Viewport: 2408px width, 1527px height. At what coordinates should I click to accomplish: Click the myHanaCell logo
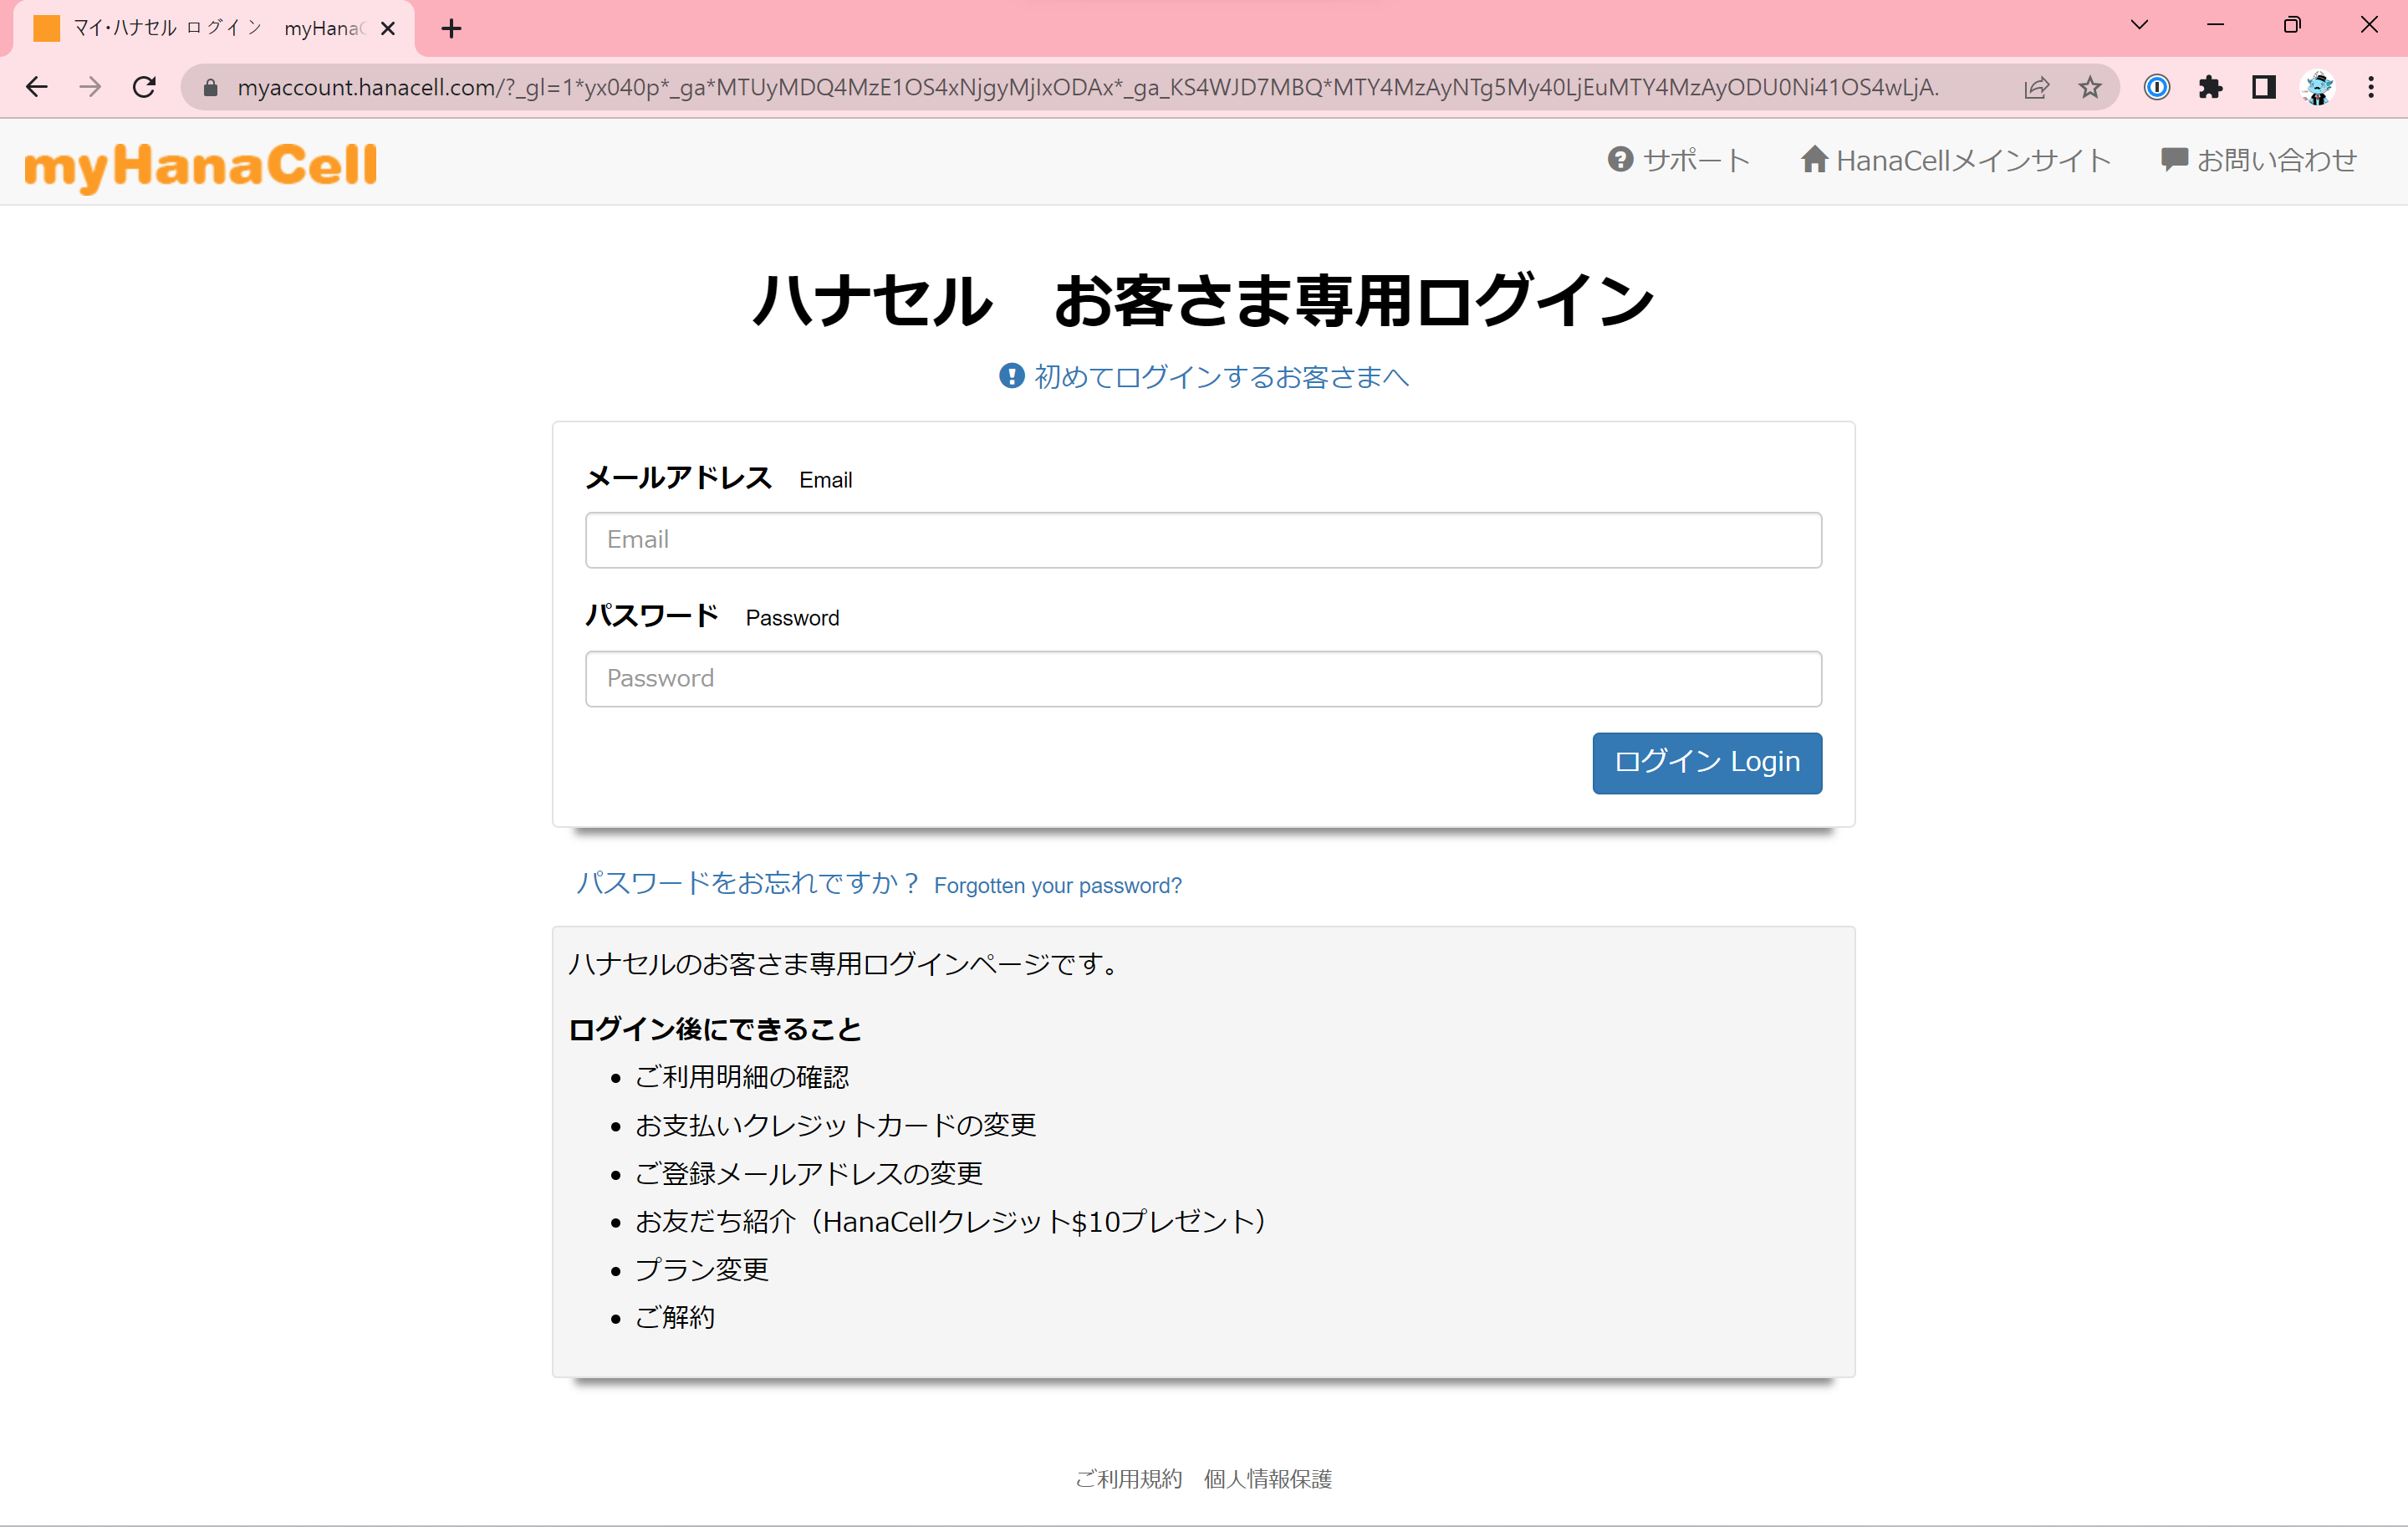point(201,164)
